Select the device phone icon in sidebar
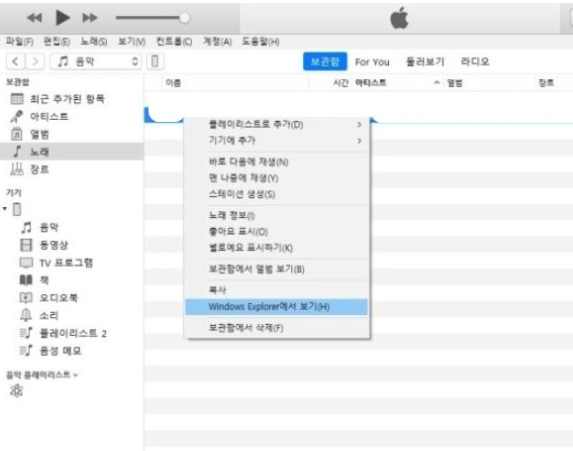573x451 pixels. [17, 209]
